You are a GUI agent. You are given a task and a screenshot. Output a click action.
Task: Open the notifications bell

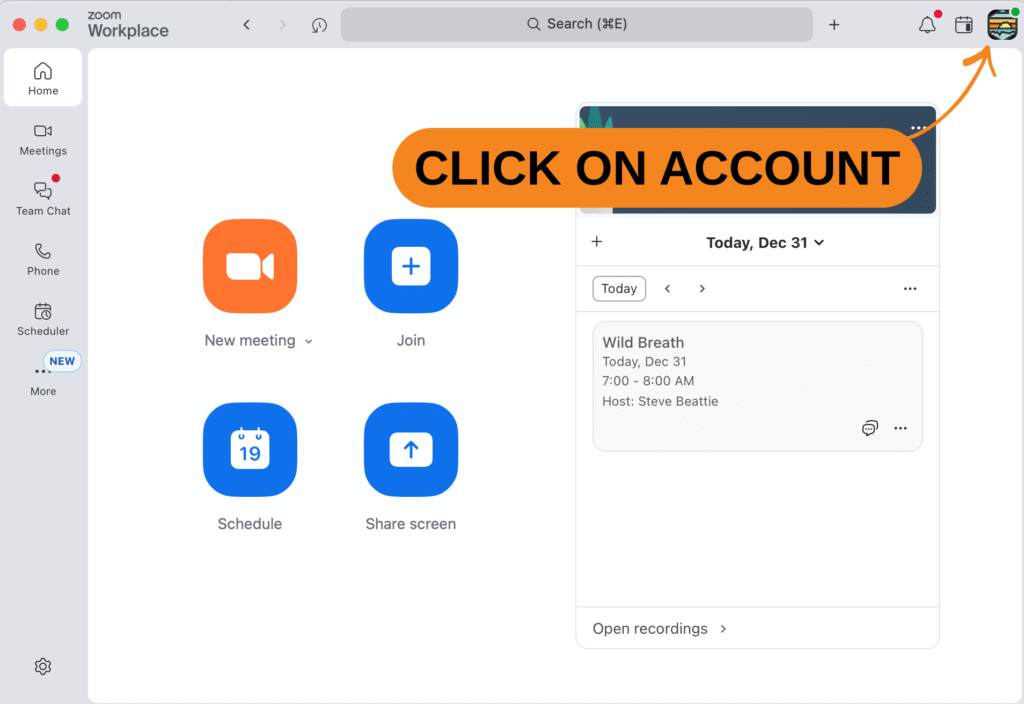[927, 25]
